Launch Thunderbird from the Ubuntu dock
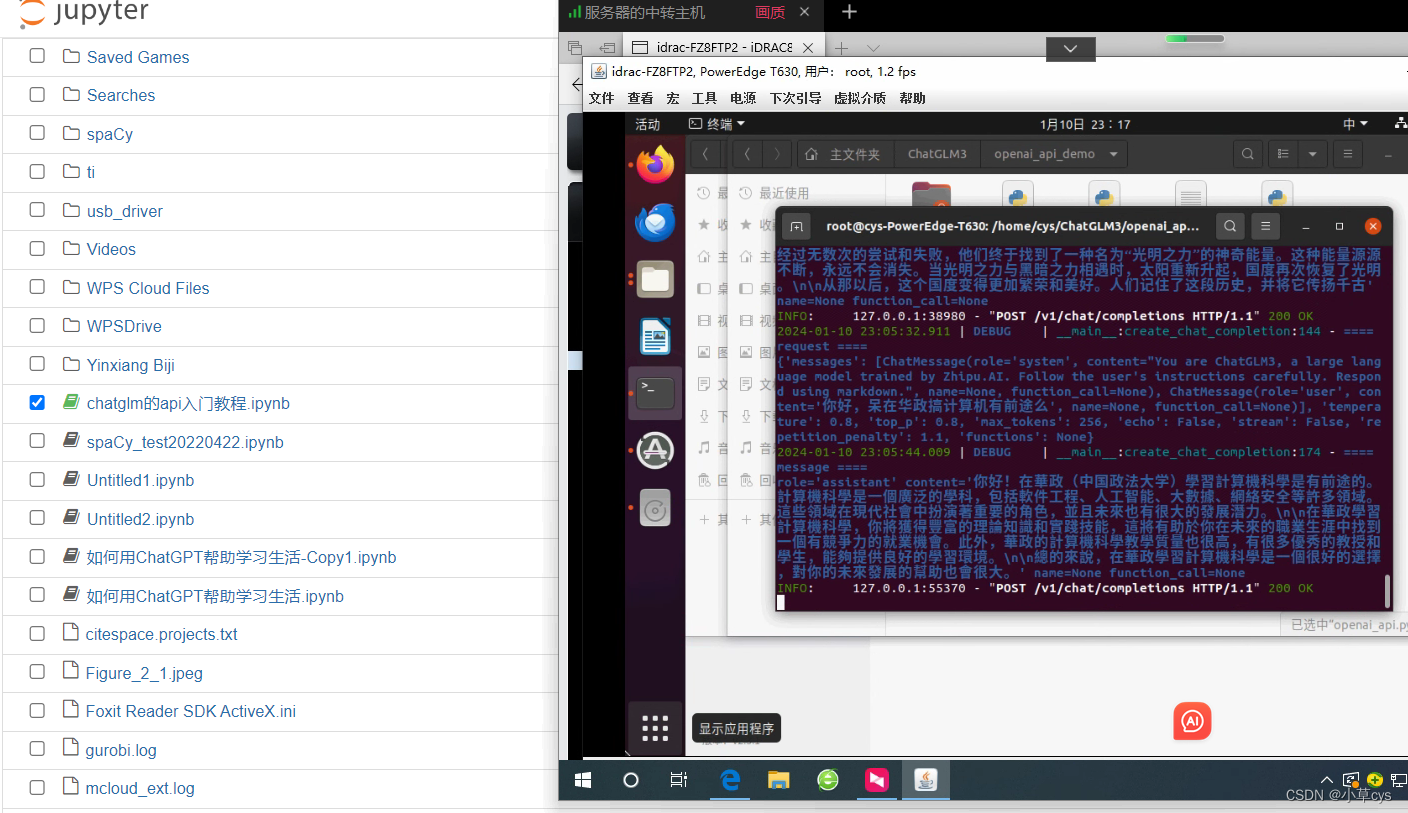Viewport: 1408px width, 813px height. click(x=655, y=222)
